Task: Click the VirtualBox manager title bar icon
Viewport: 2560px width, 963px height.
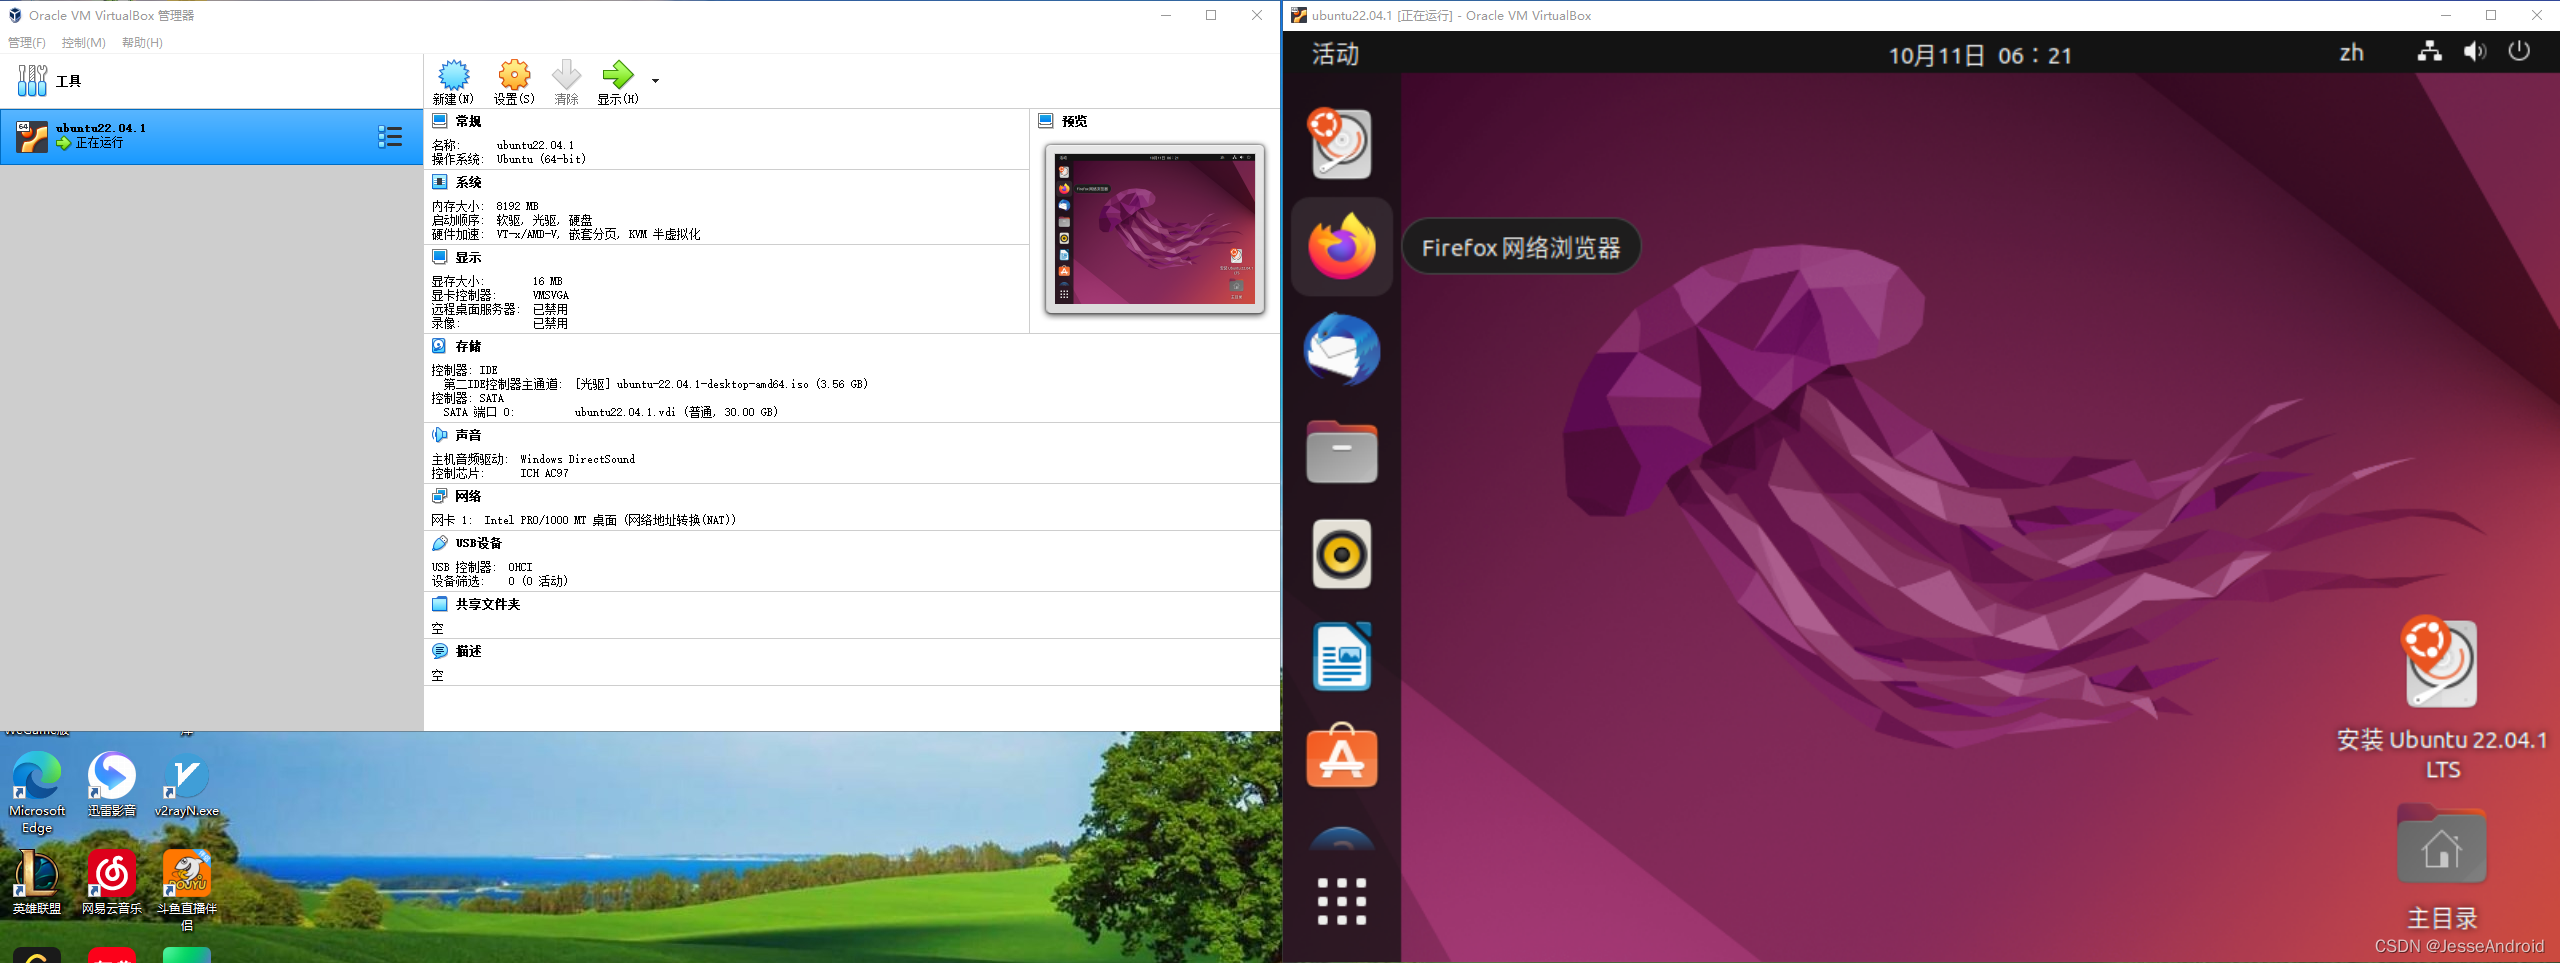Action: point(14,15)
